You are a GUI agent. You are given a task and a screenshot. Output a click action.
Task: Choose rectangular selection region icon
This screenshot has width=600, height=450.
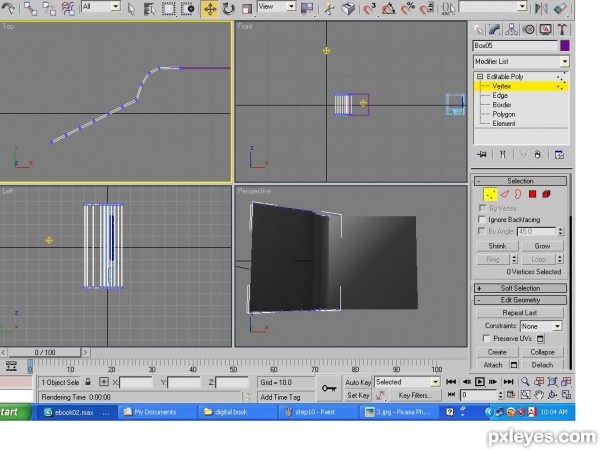tap(168, 8)
